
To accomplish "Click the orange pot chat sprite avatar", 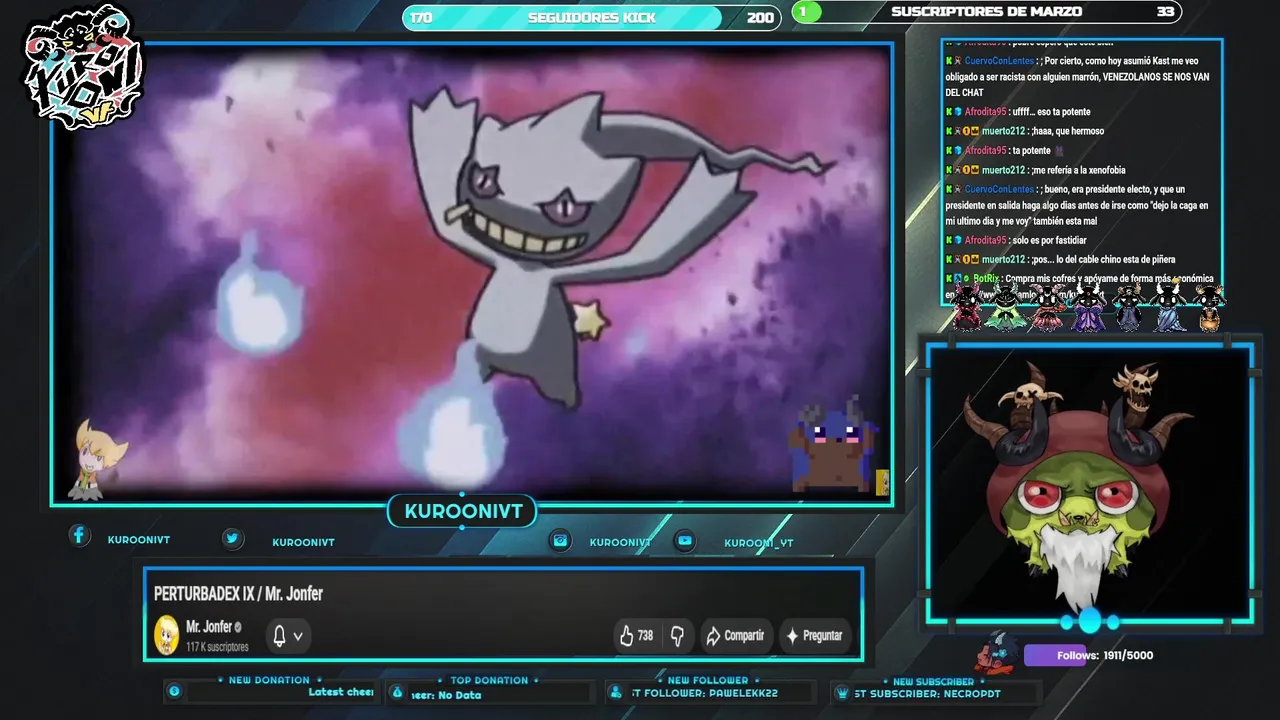I will tap(1209, 308).
